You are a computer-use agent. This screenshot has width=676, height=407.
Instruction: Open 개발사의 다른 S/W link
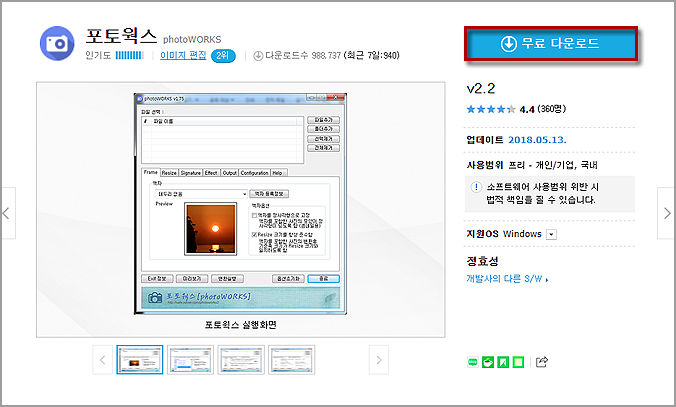coord(507,279)
